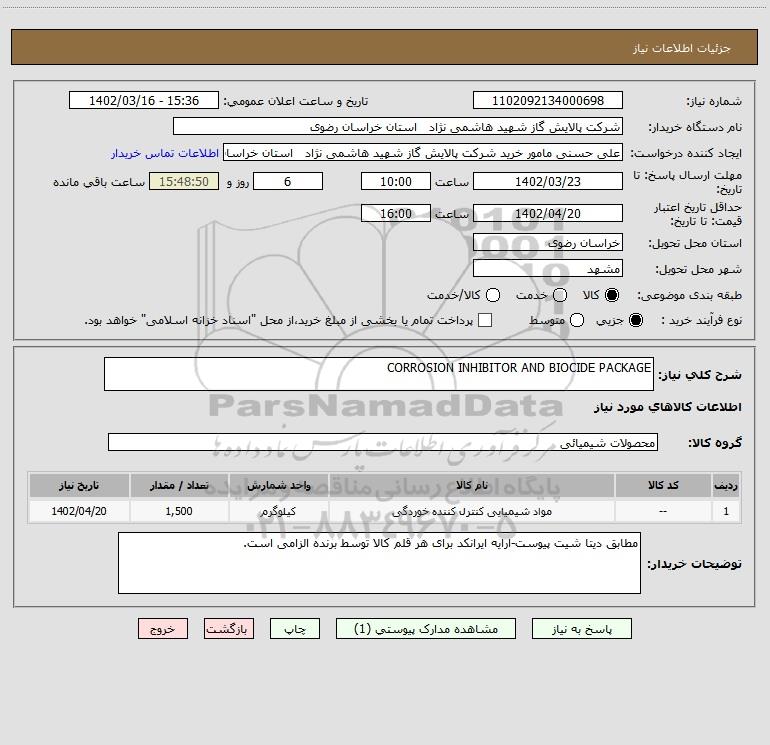Select the کالا/خدمت radio button
770x745 pixels.
493,295
